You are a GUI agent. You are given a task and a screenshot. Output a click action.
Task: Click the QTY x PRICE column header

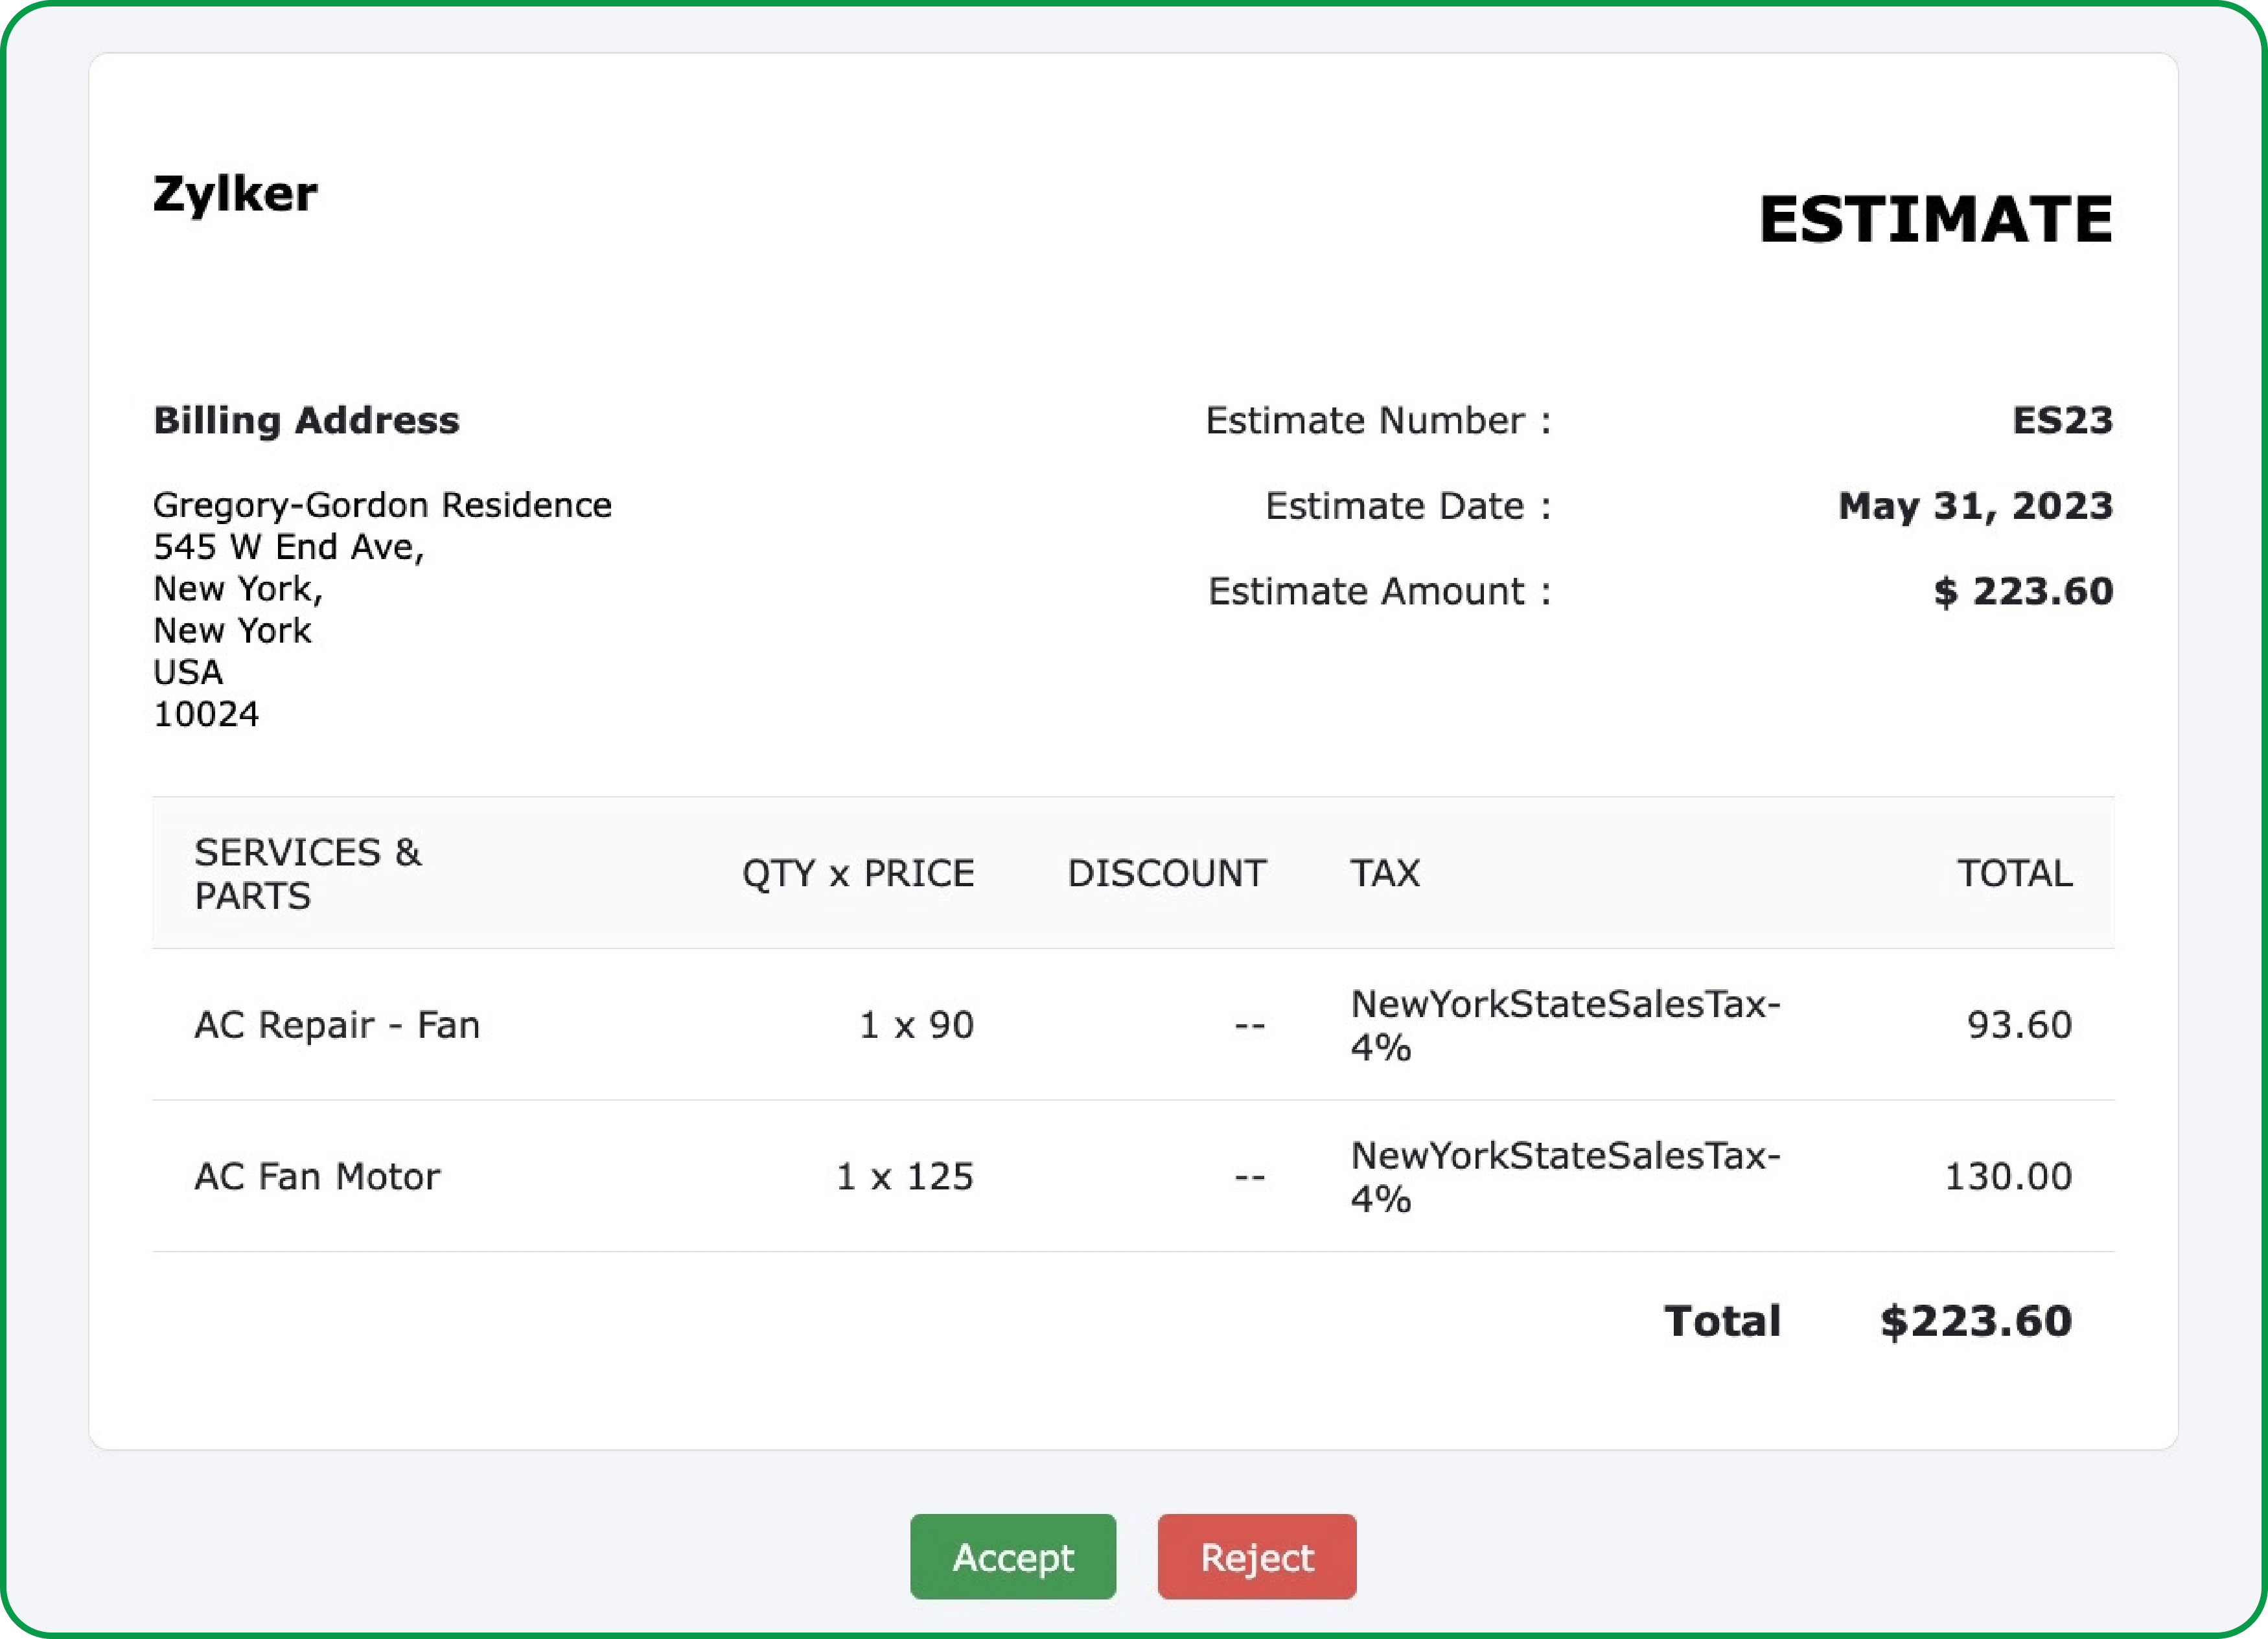click(857, 873)
